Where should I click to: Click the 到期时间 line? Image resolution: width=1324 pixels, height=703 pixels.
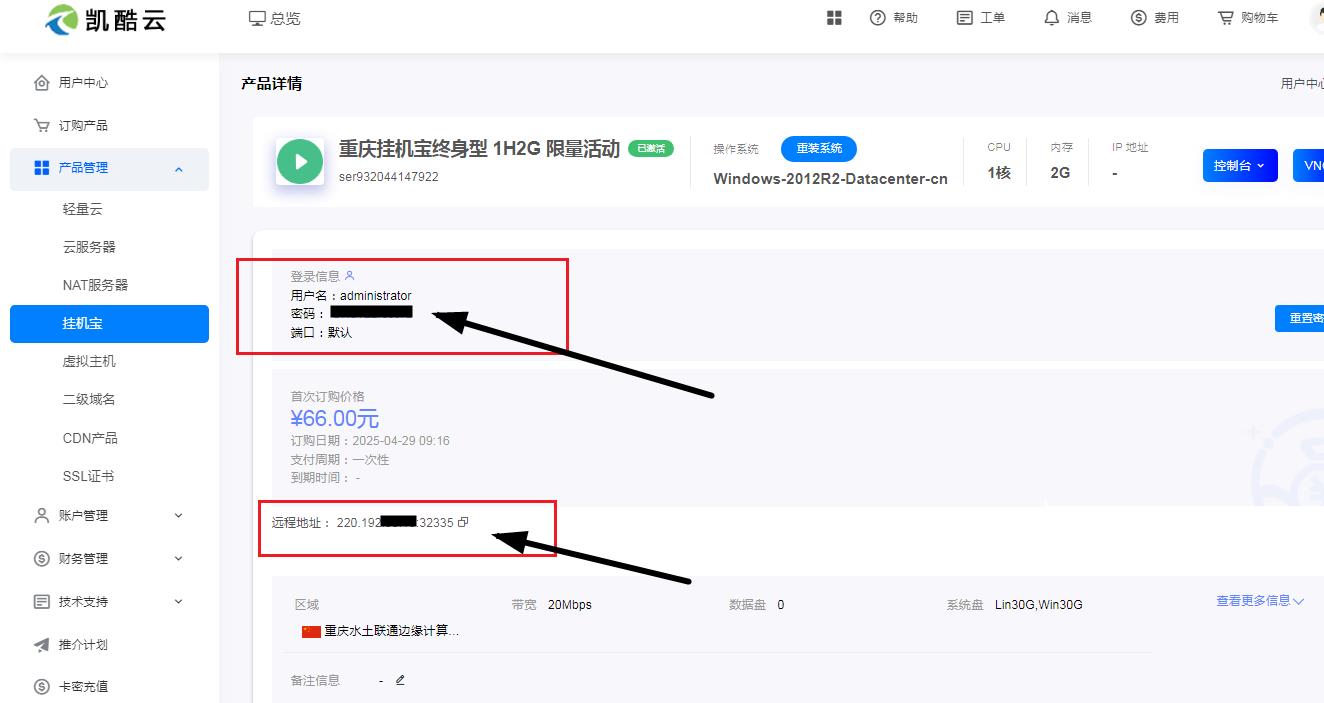tap(325, 478)
